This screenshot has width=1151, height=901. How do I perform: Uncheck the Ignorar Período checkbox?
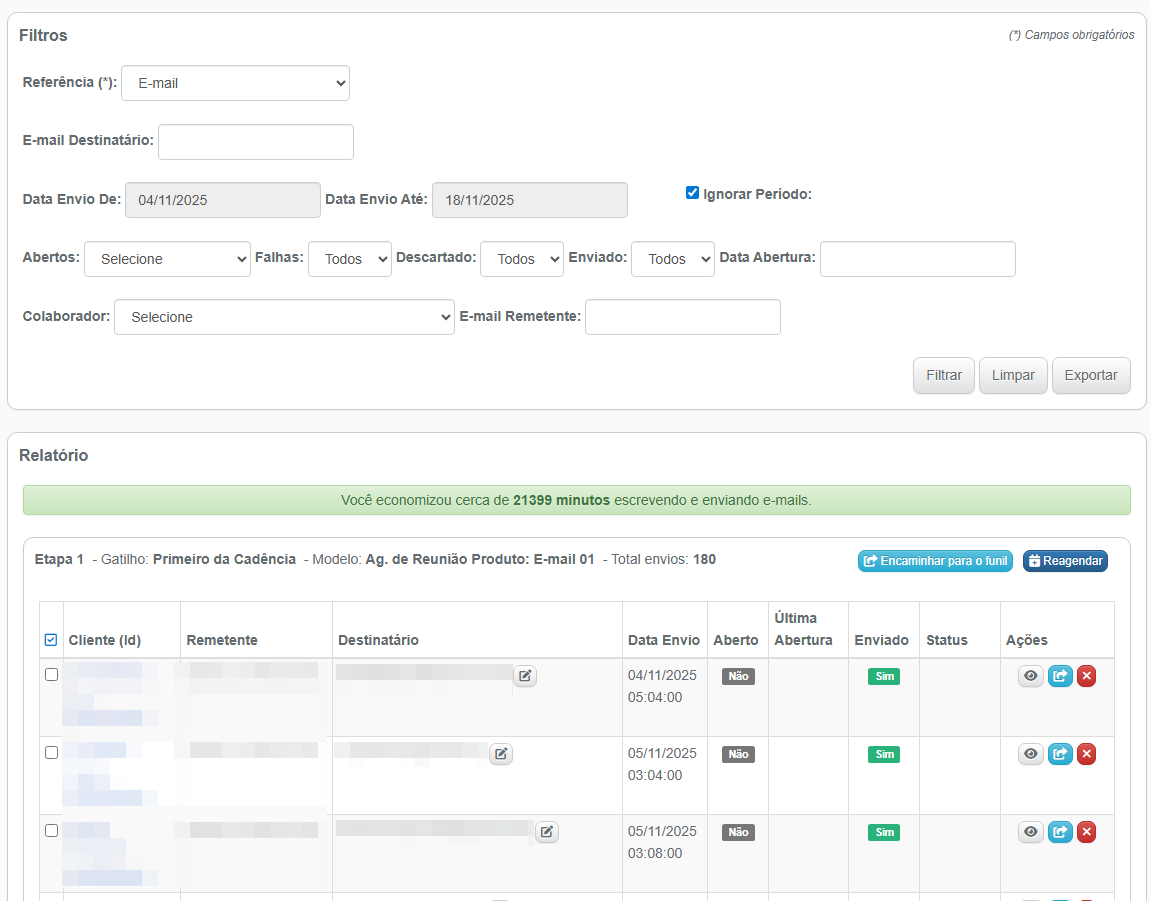click(692, 193)
